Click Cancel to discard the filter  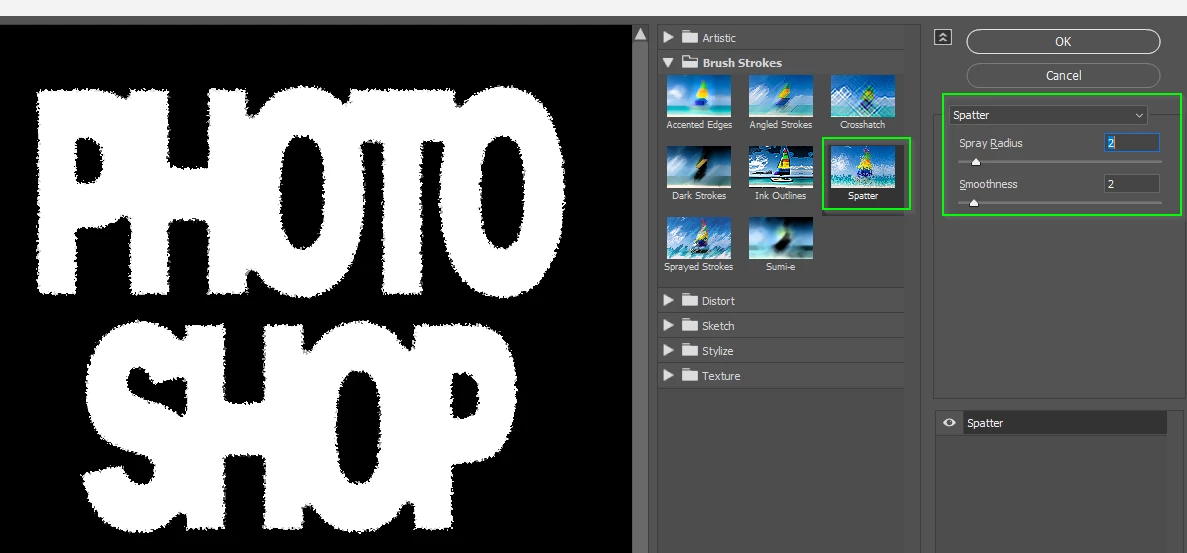pyautogui.click(x=1063, y=76)
